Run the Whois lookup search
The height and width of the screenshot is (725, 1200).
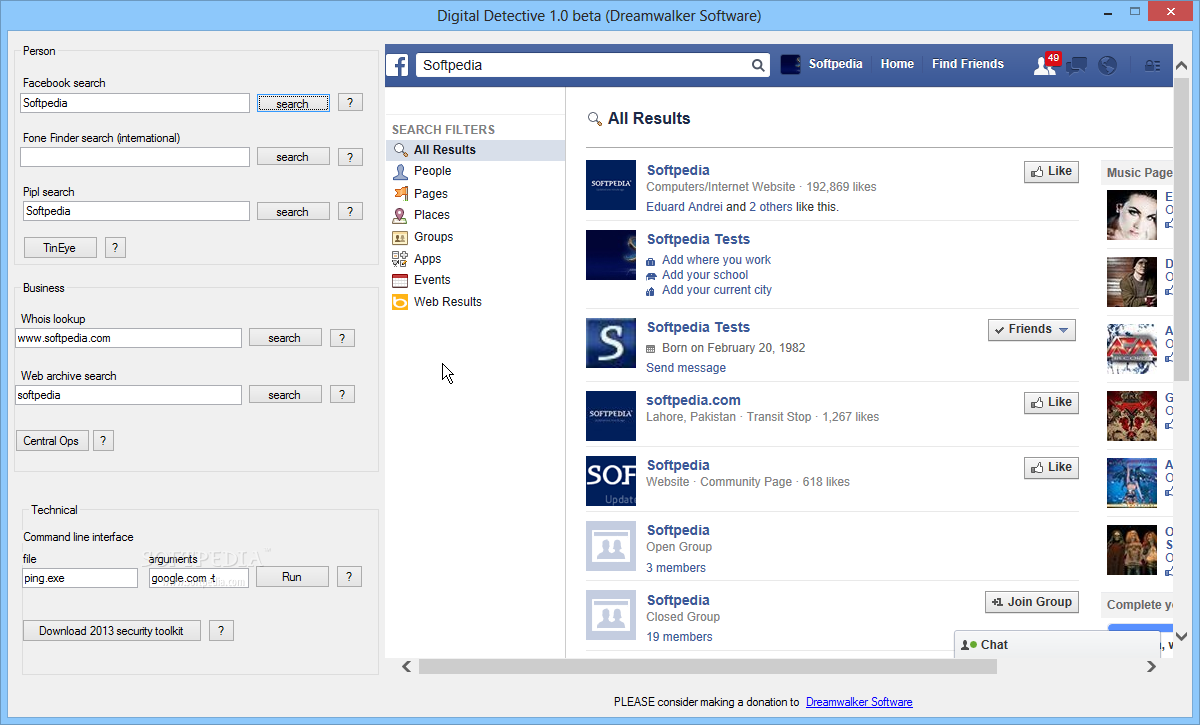point(285,338)
